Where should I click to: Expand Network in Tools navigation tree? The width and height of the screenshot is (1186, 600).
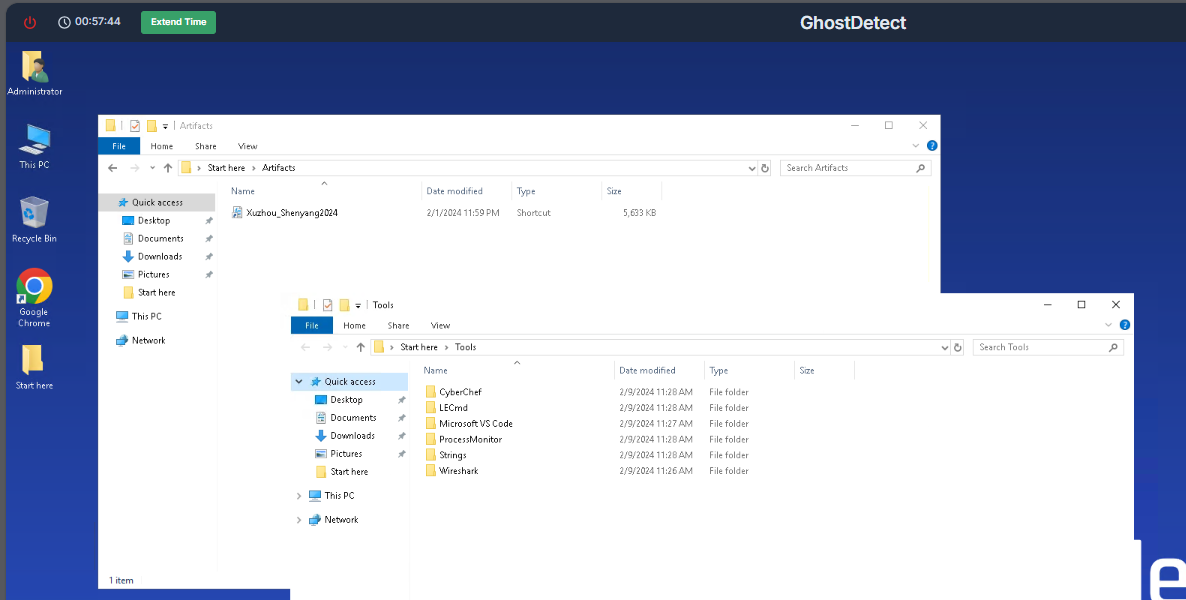(x=299, y=520)
